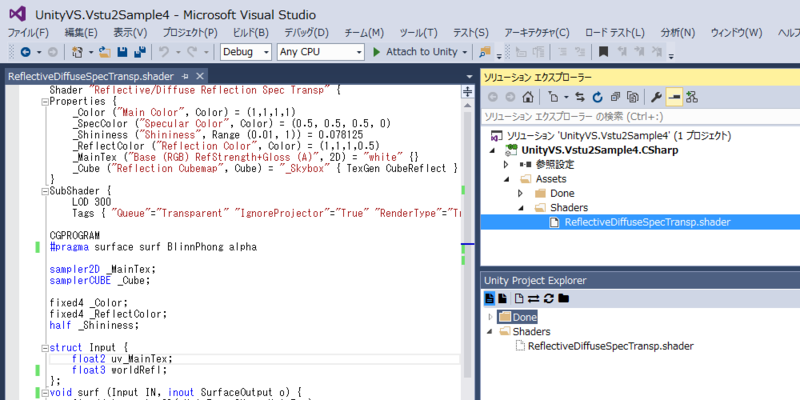Collapse the Assets folder in Solution Explorer
Screen dimensions: 800x400
[507, 179]
